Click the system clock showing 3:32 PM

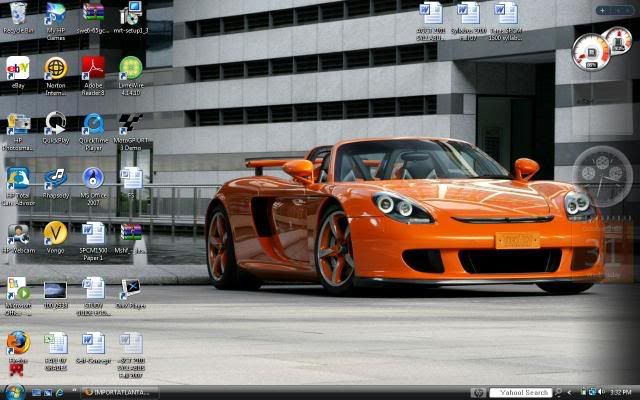point(620,392)
